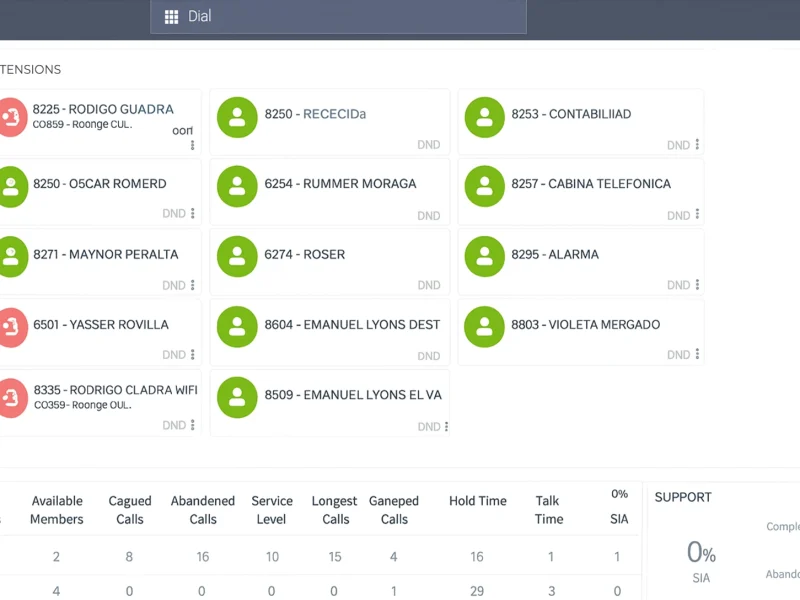Click the green avatar for 8253 CONTABILIIAD
This screenshot has height=600, width=800.
(485, 117)
